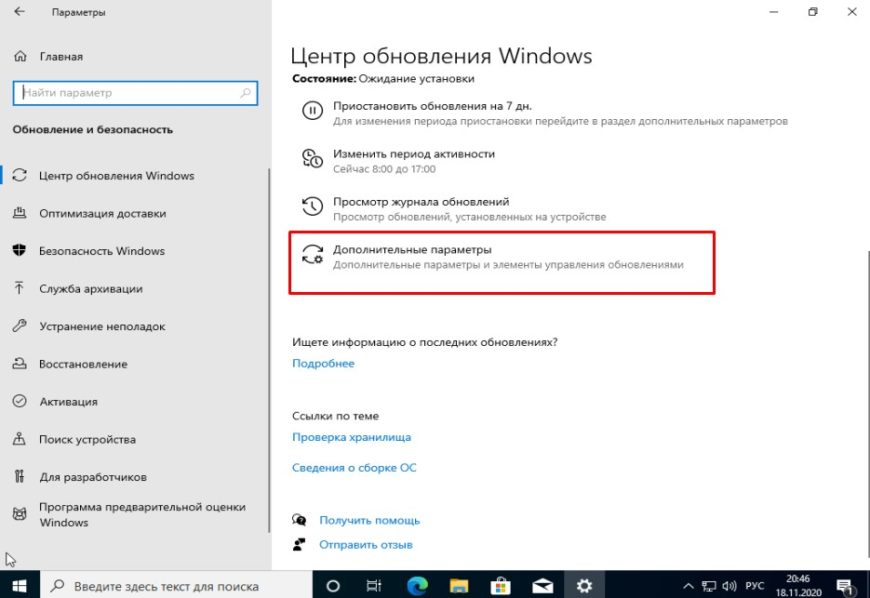Click the checkmark icon beside Активация
This screenshot has width=870, height=598.
click(x=19, y=401)
